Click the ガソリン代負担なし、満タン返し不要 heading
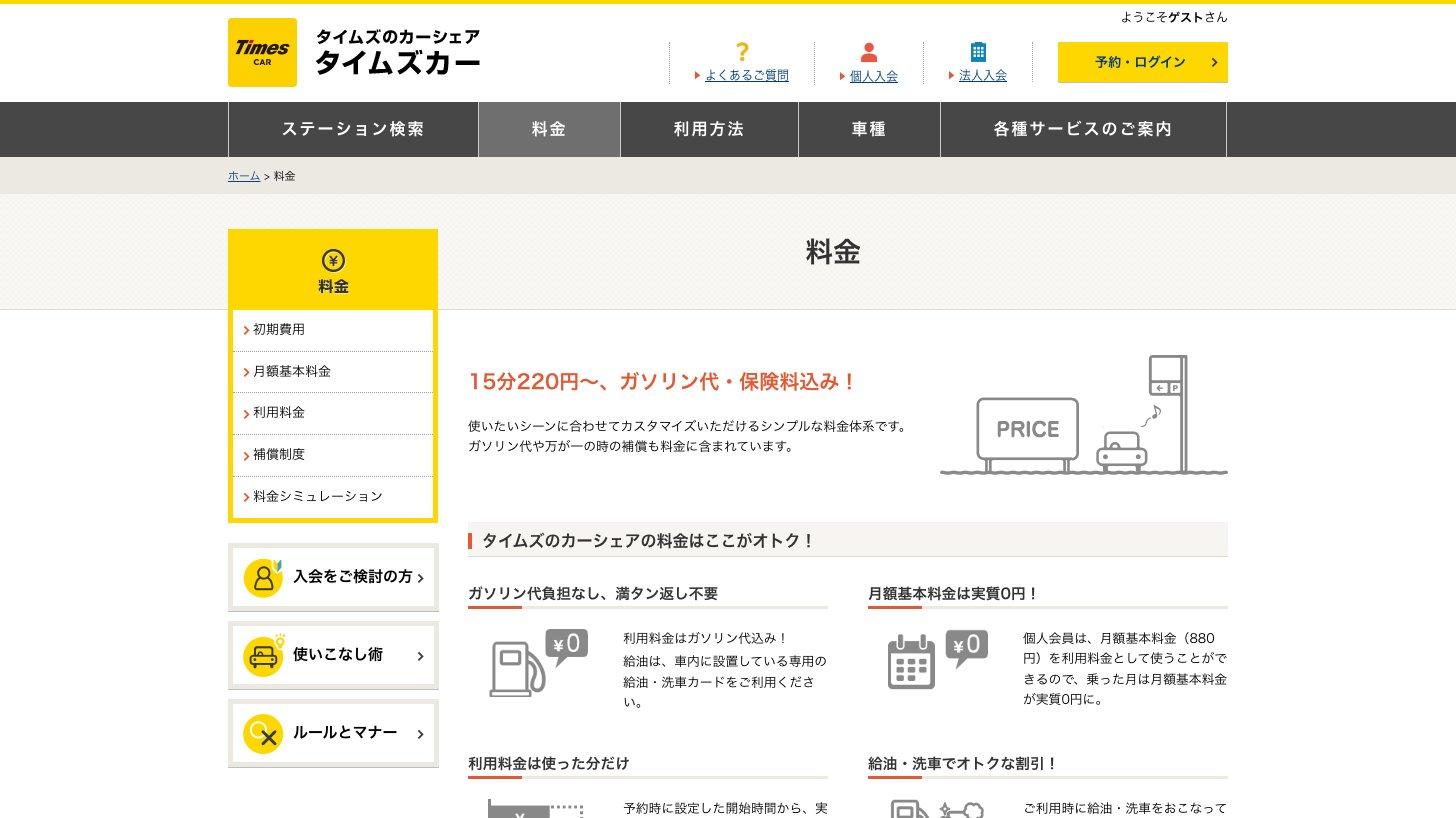 (x=593, y=594)
